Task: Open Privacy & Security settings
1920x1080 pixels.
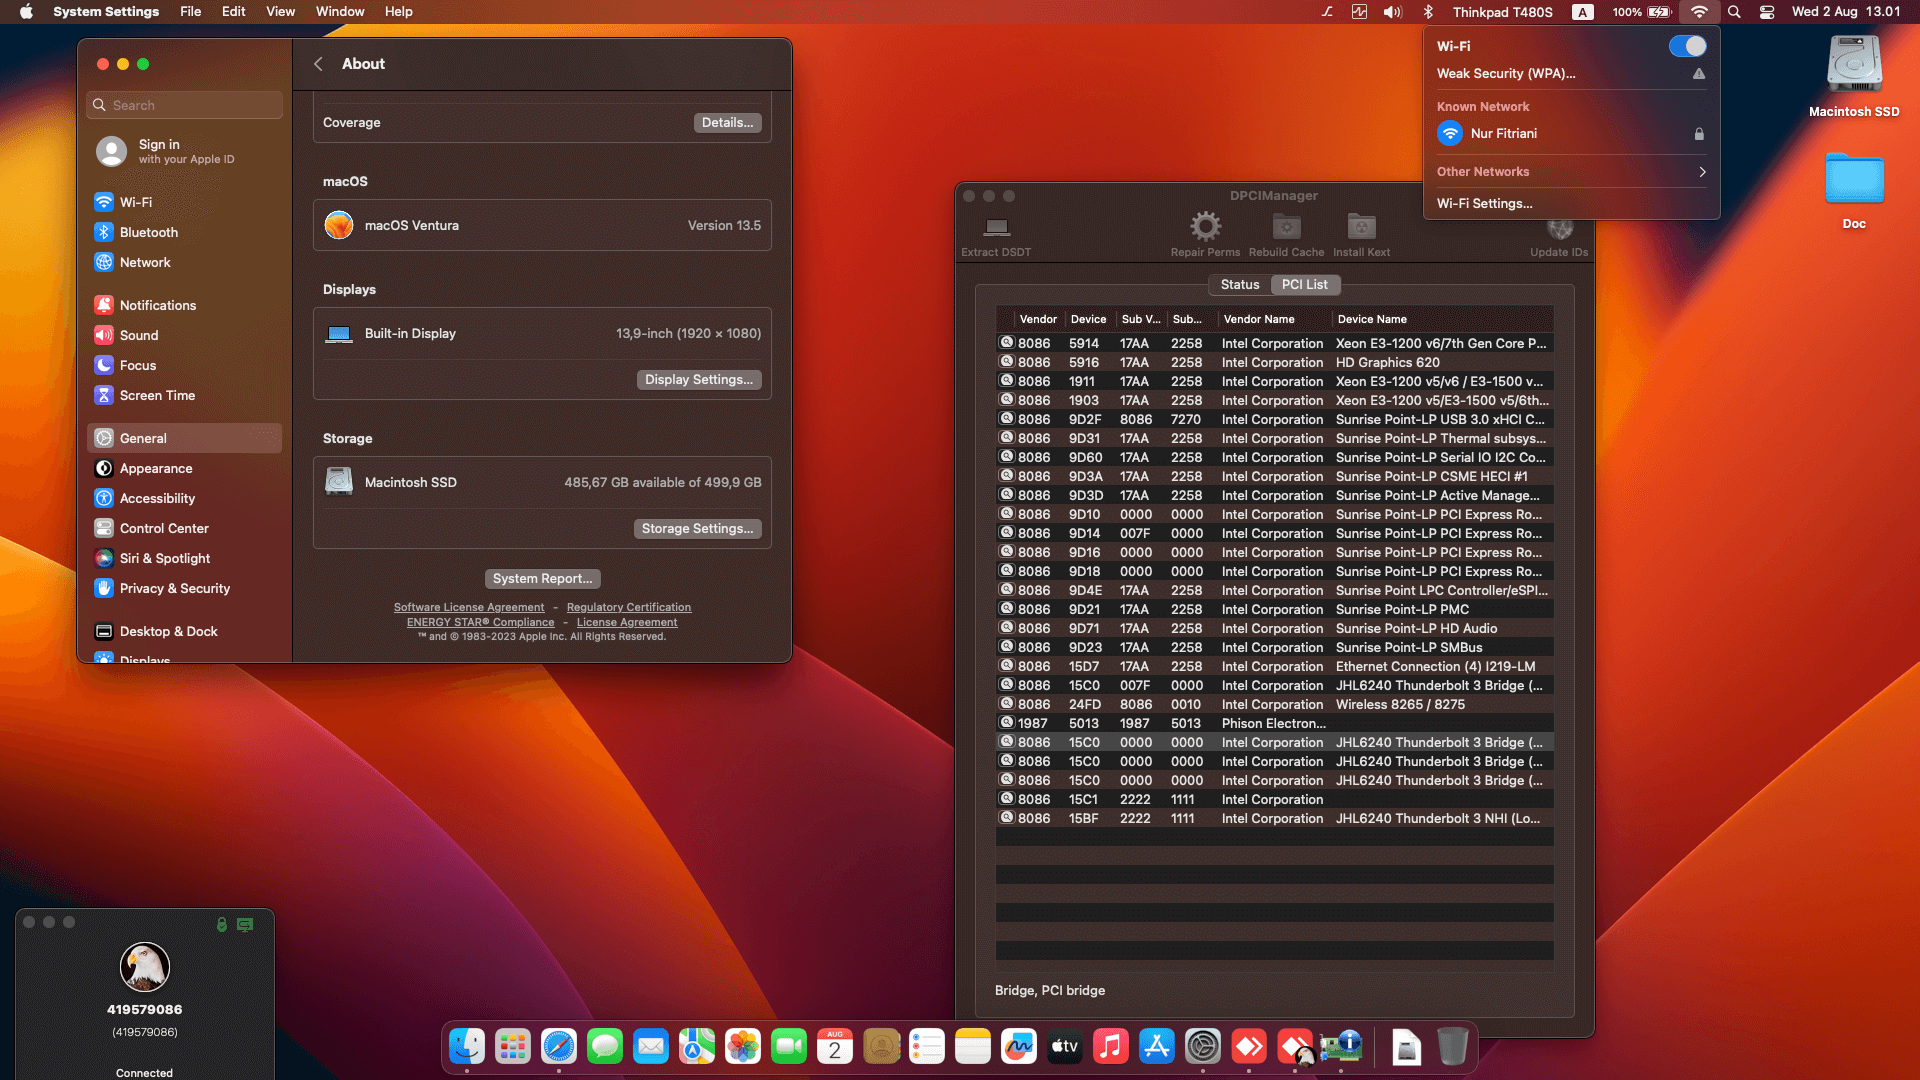Action: (x=175, y=588)
